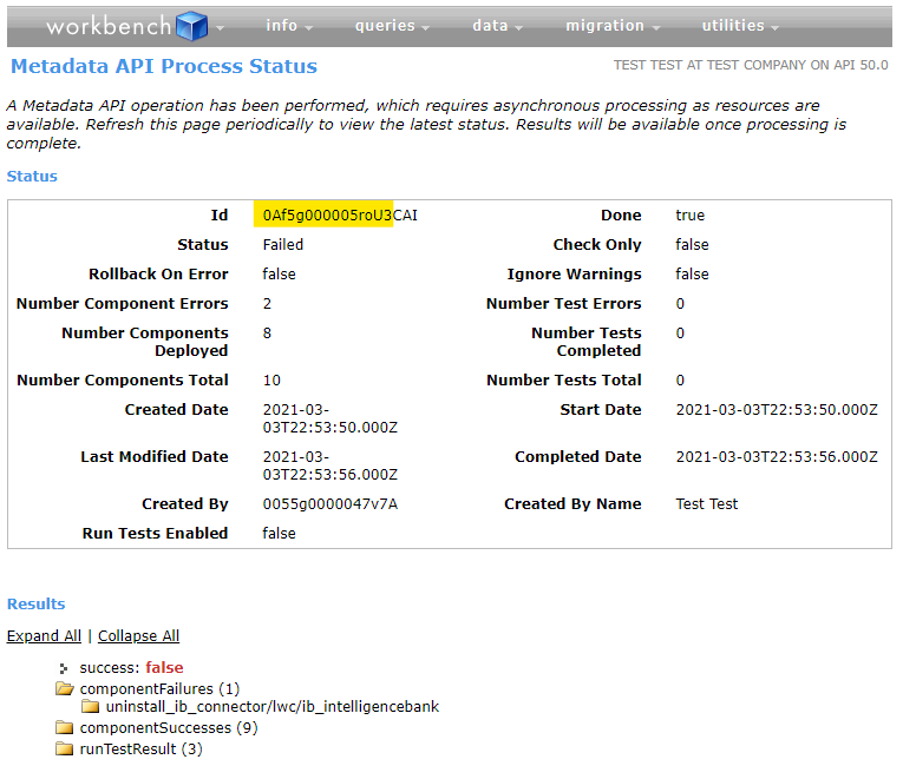The width and height of the screenshot is (904, 766).
Task: Open the dropdown arrow beside workbench logo
Action: click(x=220, y=28)
